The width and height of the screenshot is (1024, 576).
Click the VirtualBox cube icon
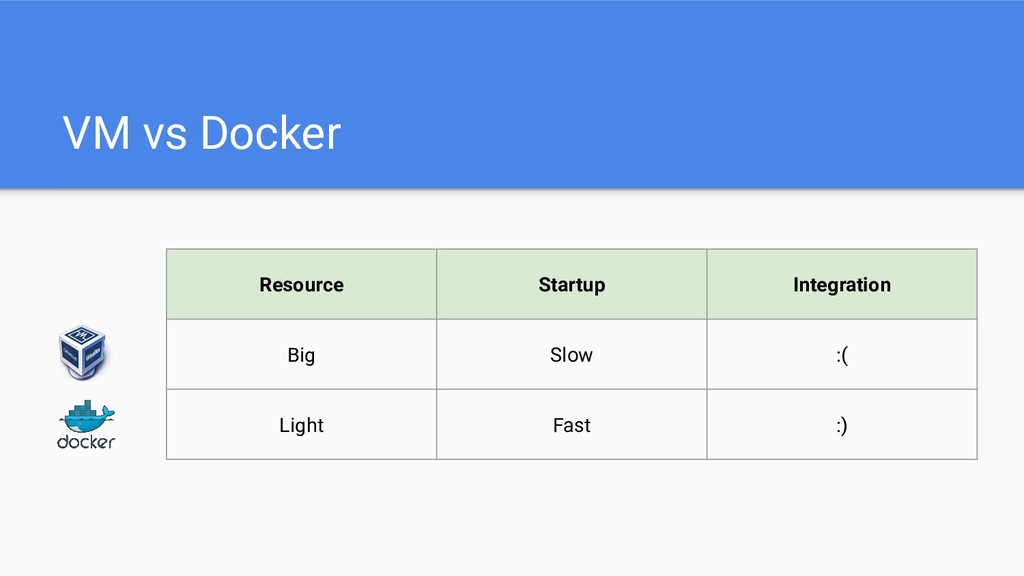coord(83,355)
